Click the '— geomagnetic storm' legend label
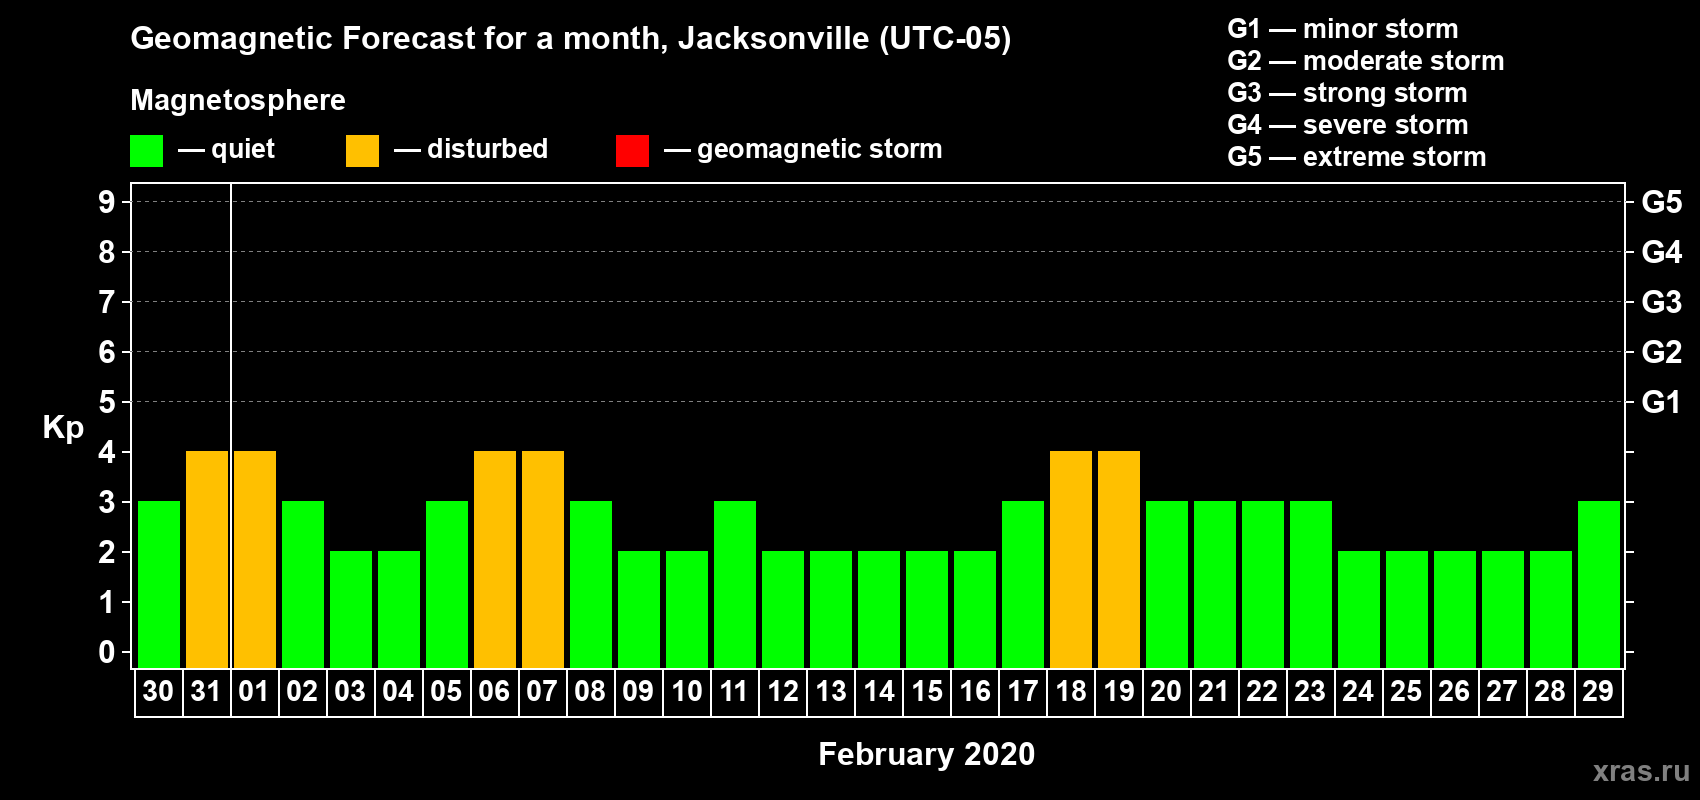 point(803,150)
